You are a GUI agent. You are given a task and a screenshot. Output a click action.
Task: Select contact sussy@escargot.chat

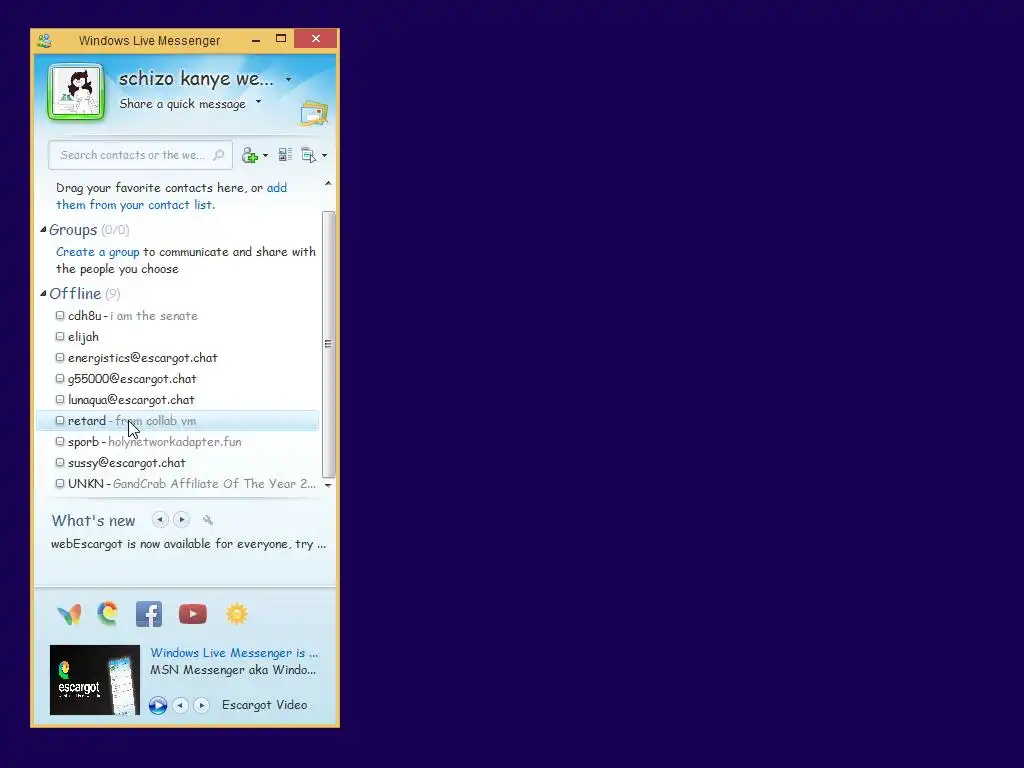click(178, 462)
